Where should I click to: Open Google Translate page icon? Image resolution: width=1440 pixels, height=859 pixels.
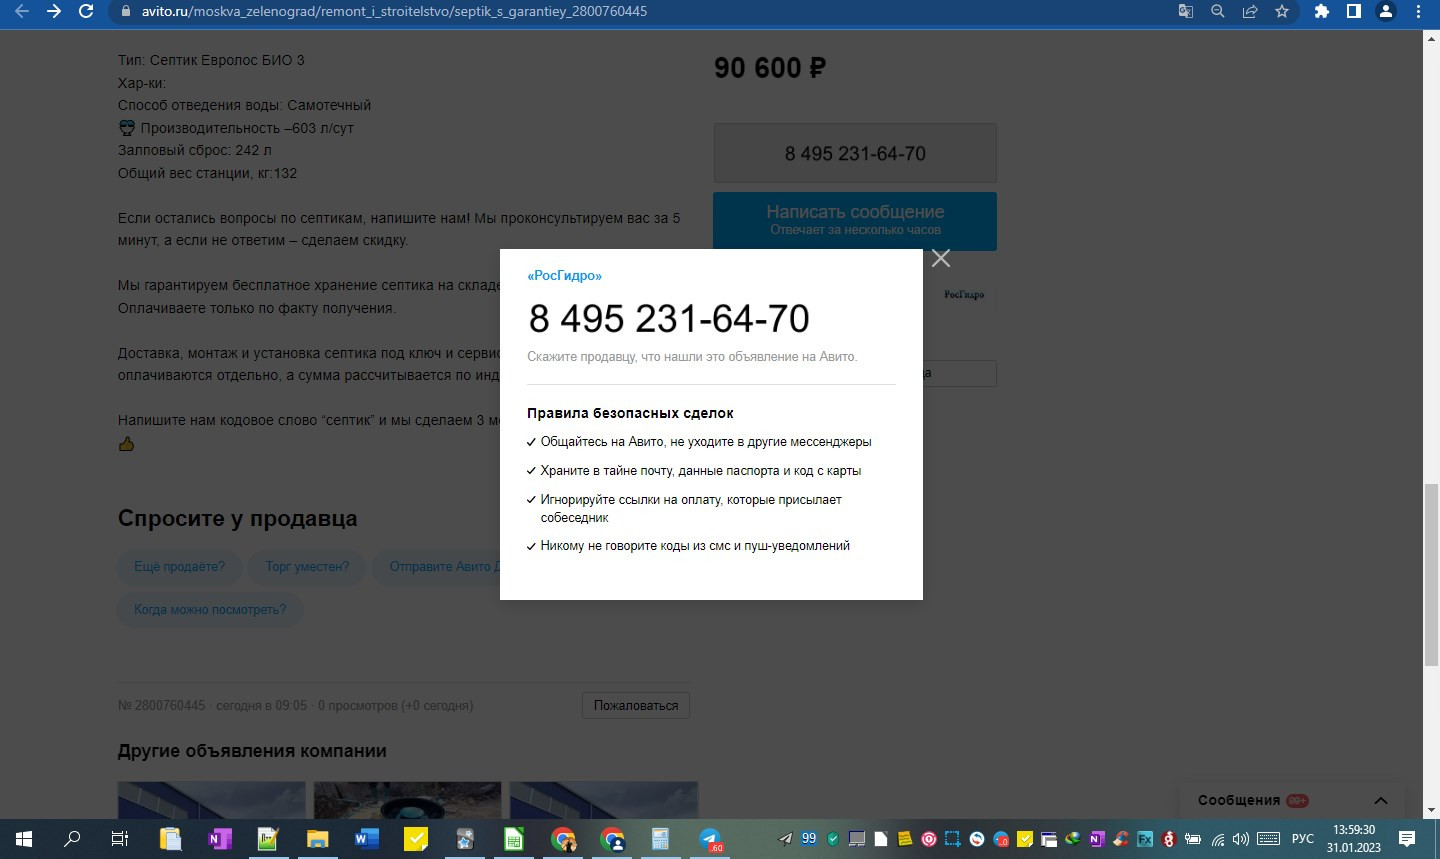(1186, 12)
